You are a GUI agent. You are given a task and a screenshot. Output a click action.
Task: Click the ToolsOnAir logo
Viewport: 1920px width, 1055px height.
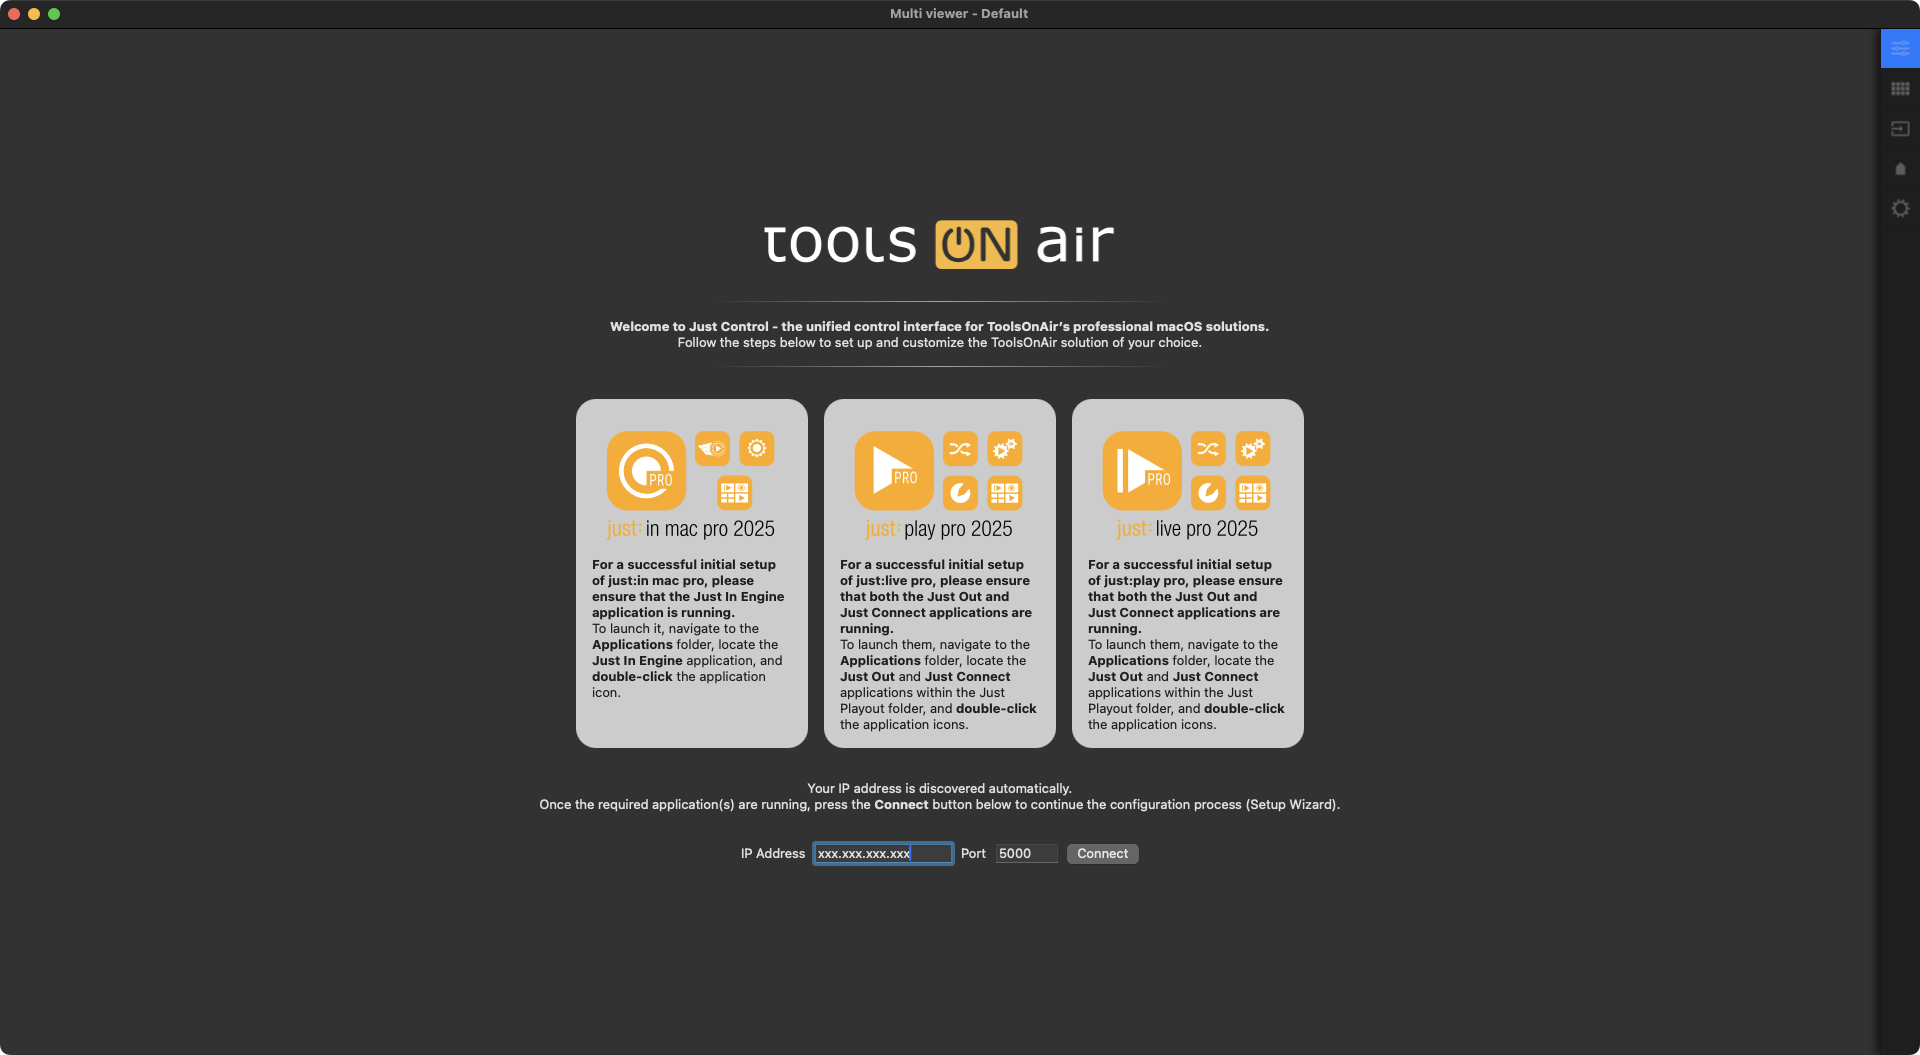pos(939,244)
